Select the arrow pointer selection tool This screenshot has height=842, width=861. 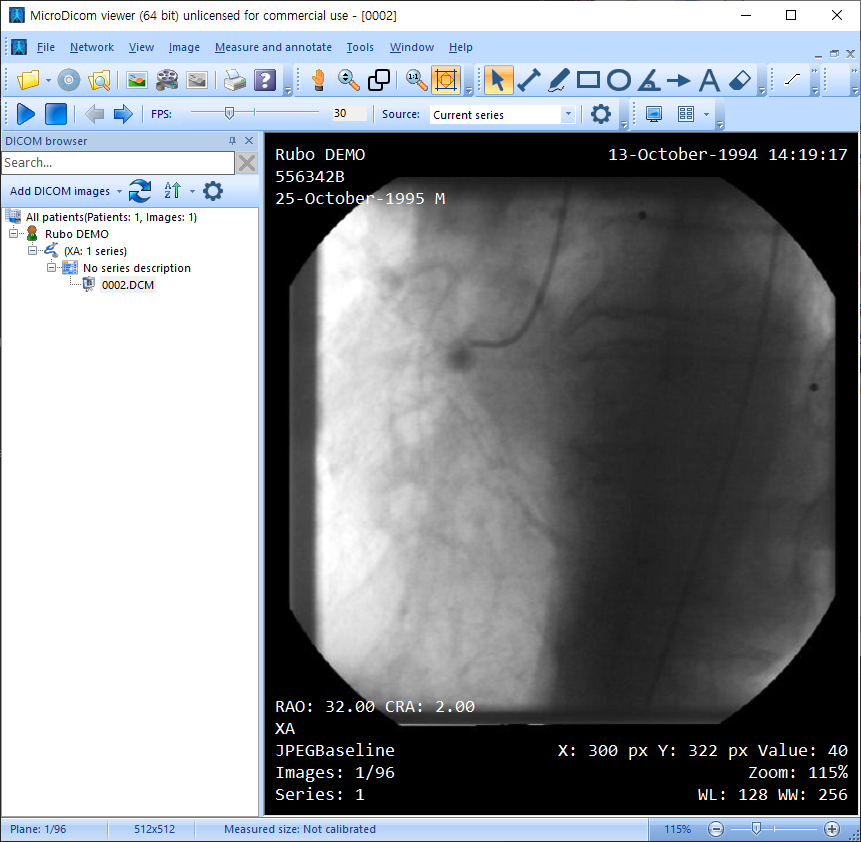pos(498,80)
